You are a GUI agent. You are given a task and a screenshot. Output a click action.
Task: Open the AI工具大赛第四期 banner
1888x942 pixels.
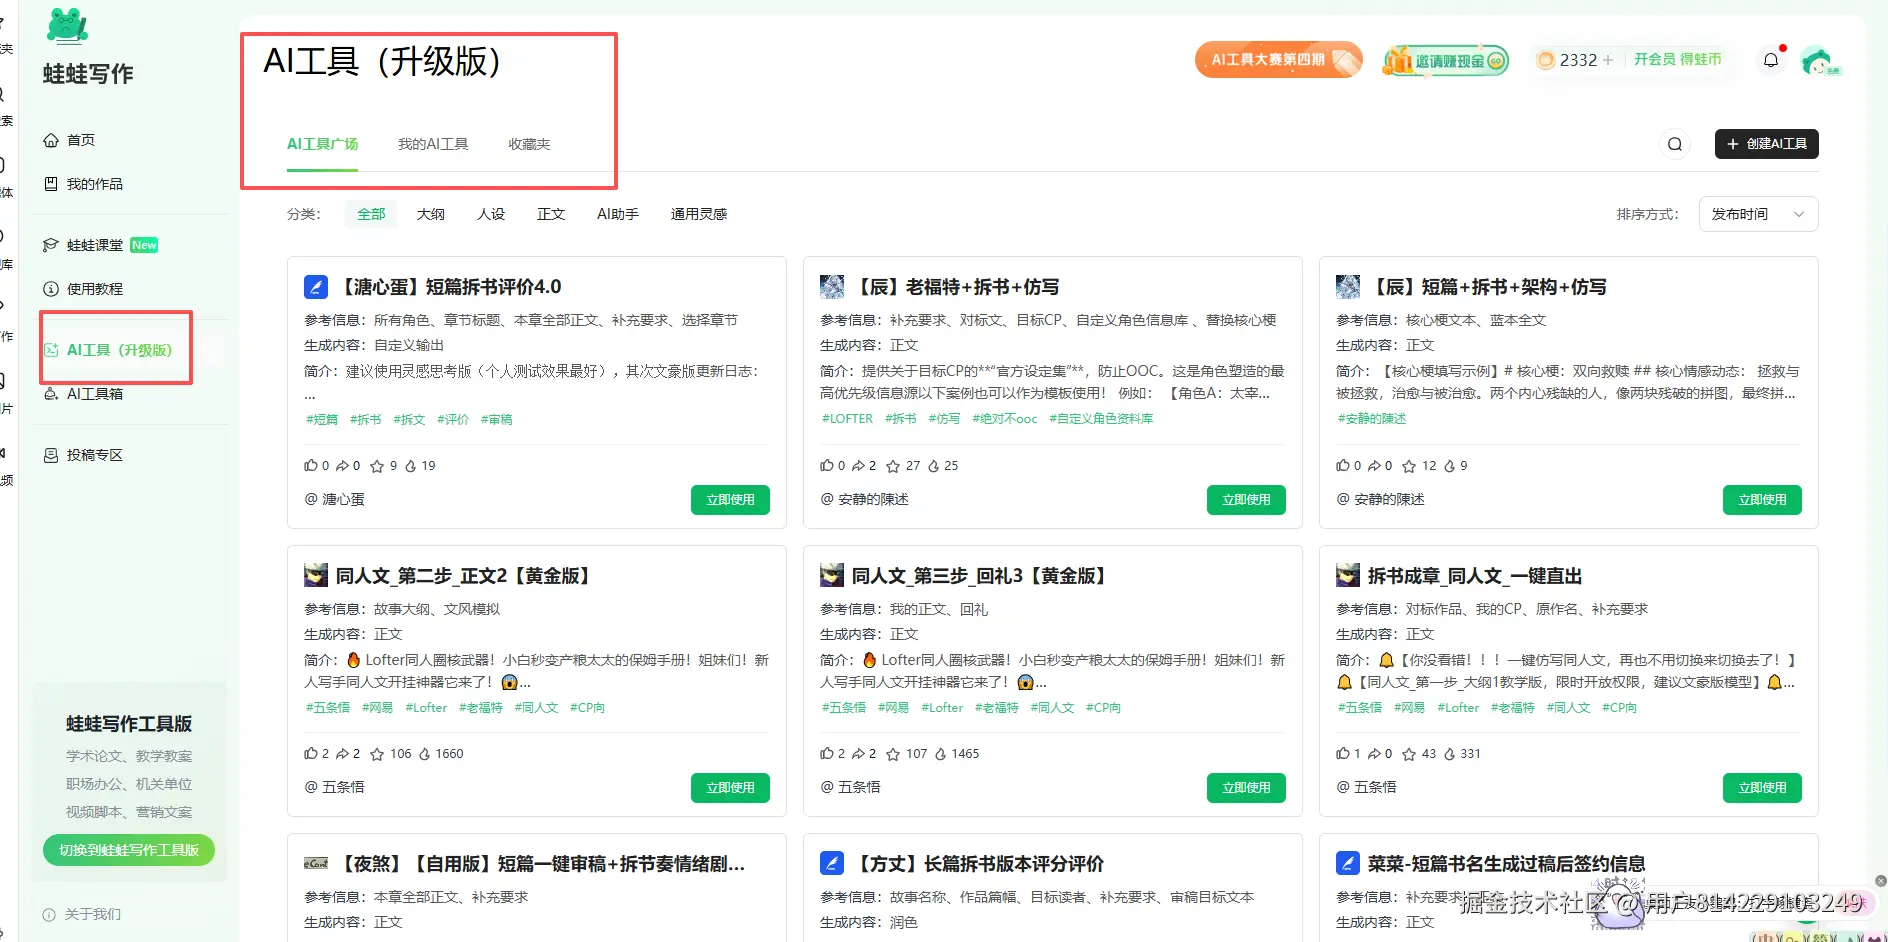pyautogui.click(x=1278, y=60)
